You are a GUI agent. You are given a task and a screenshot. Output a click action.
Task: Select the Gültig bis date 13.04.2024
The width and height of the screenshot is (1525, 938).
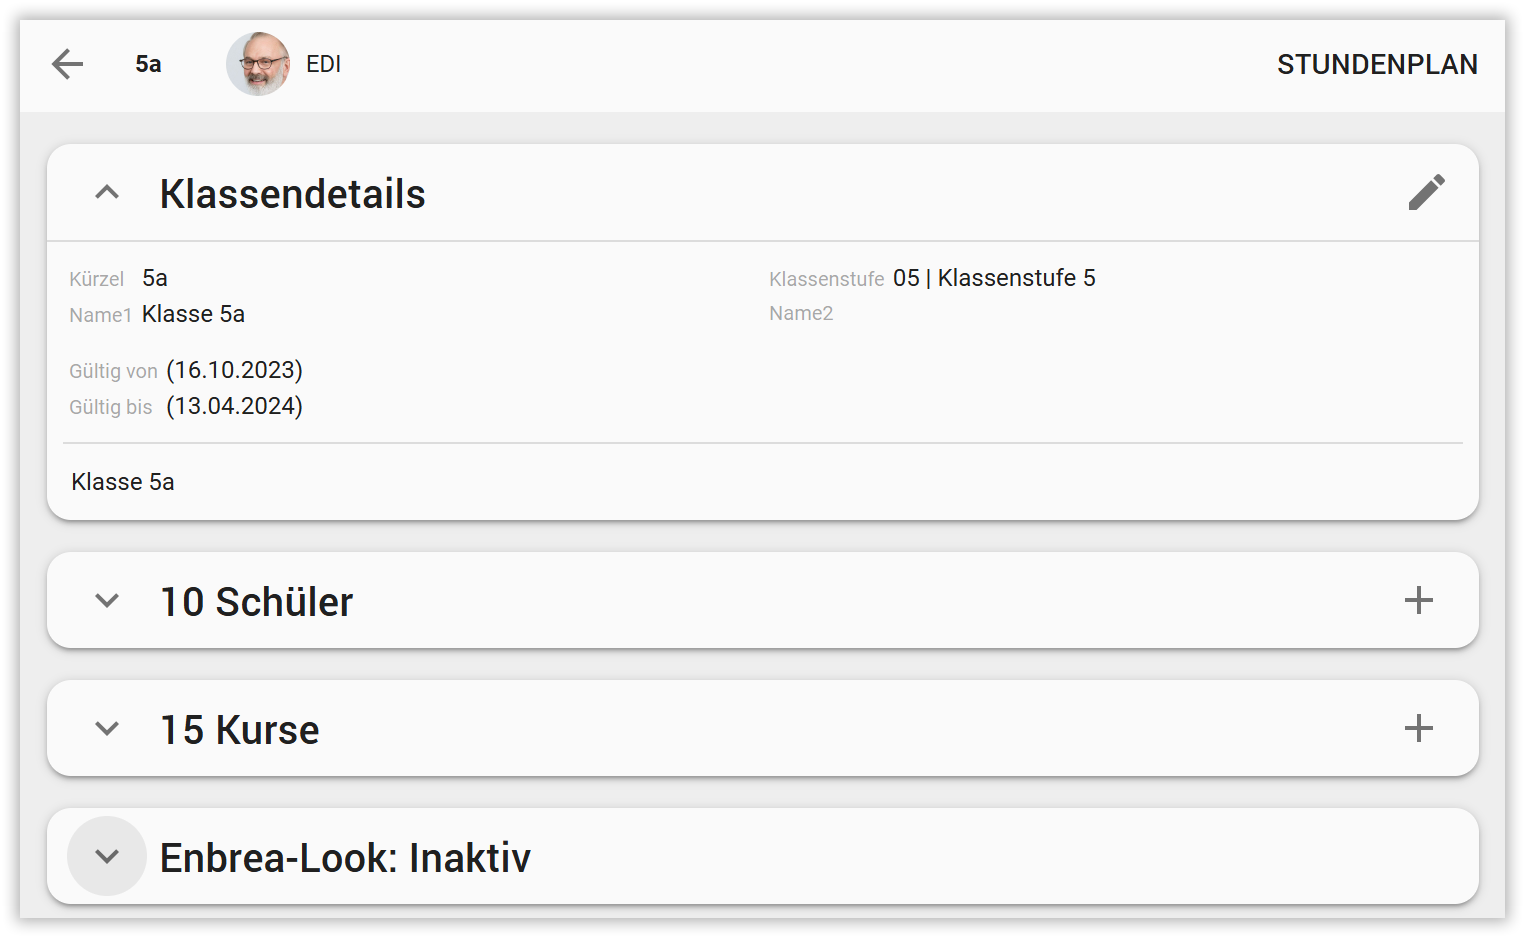(x=234, y=406)
